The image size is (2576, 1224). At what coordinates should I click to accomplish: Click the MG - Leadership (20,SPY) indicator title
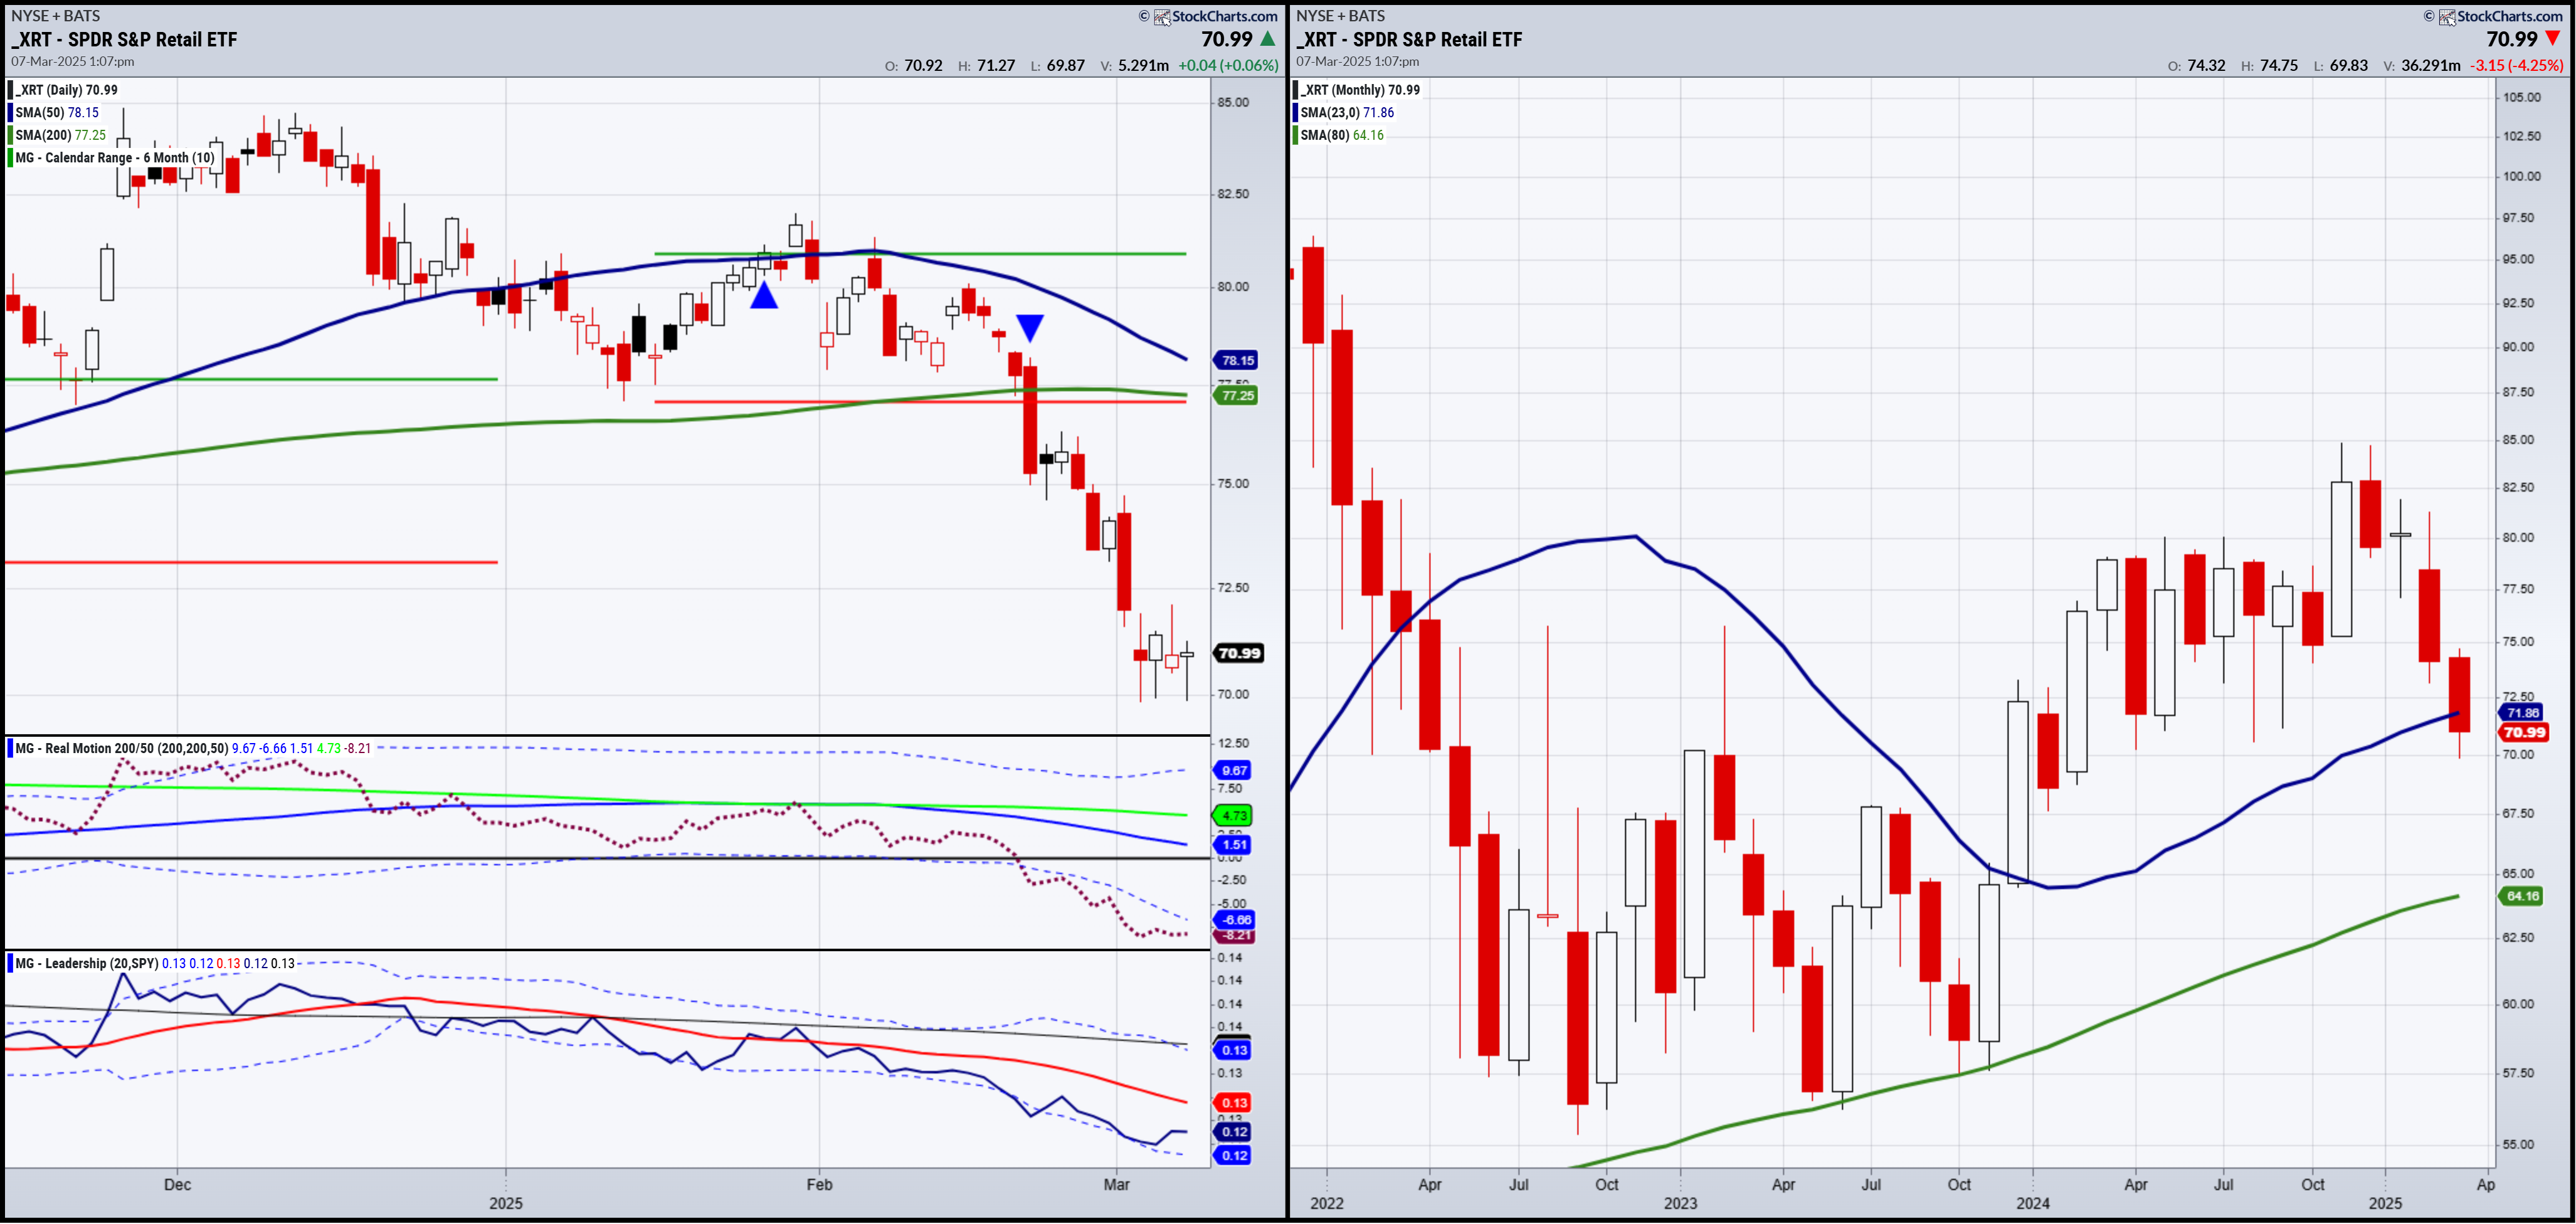click(87, 963)
